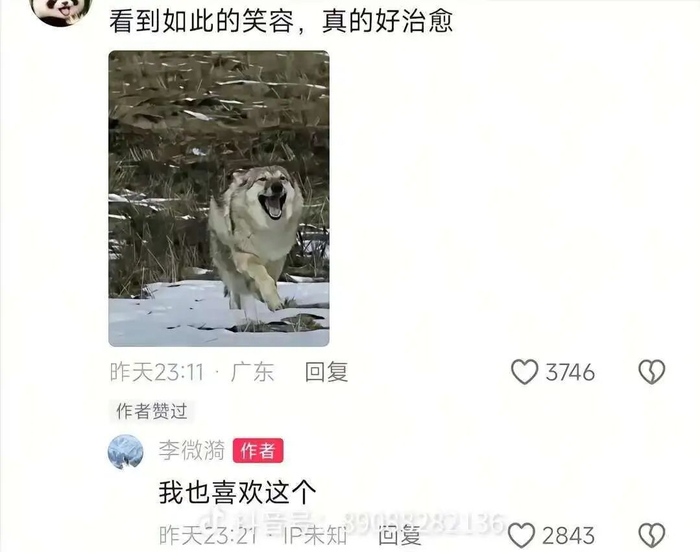This screenshot has width=700, height=552.
Task: Dislike the wolf photo comment via broken heart
Action: tap(652, 372)
